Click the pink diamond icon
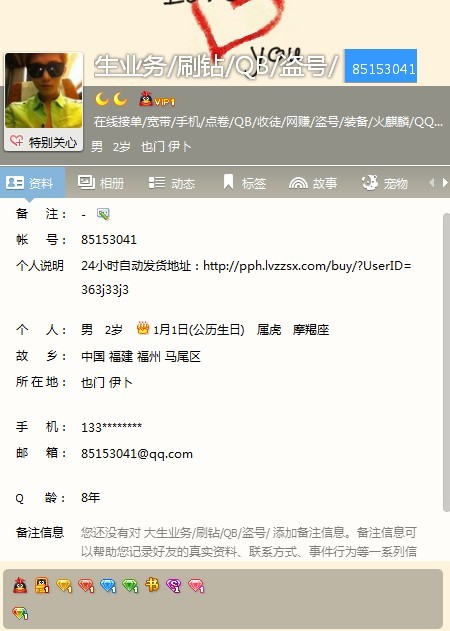Screen dimensions: 450x631 pos(196,586)
